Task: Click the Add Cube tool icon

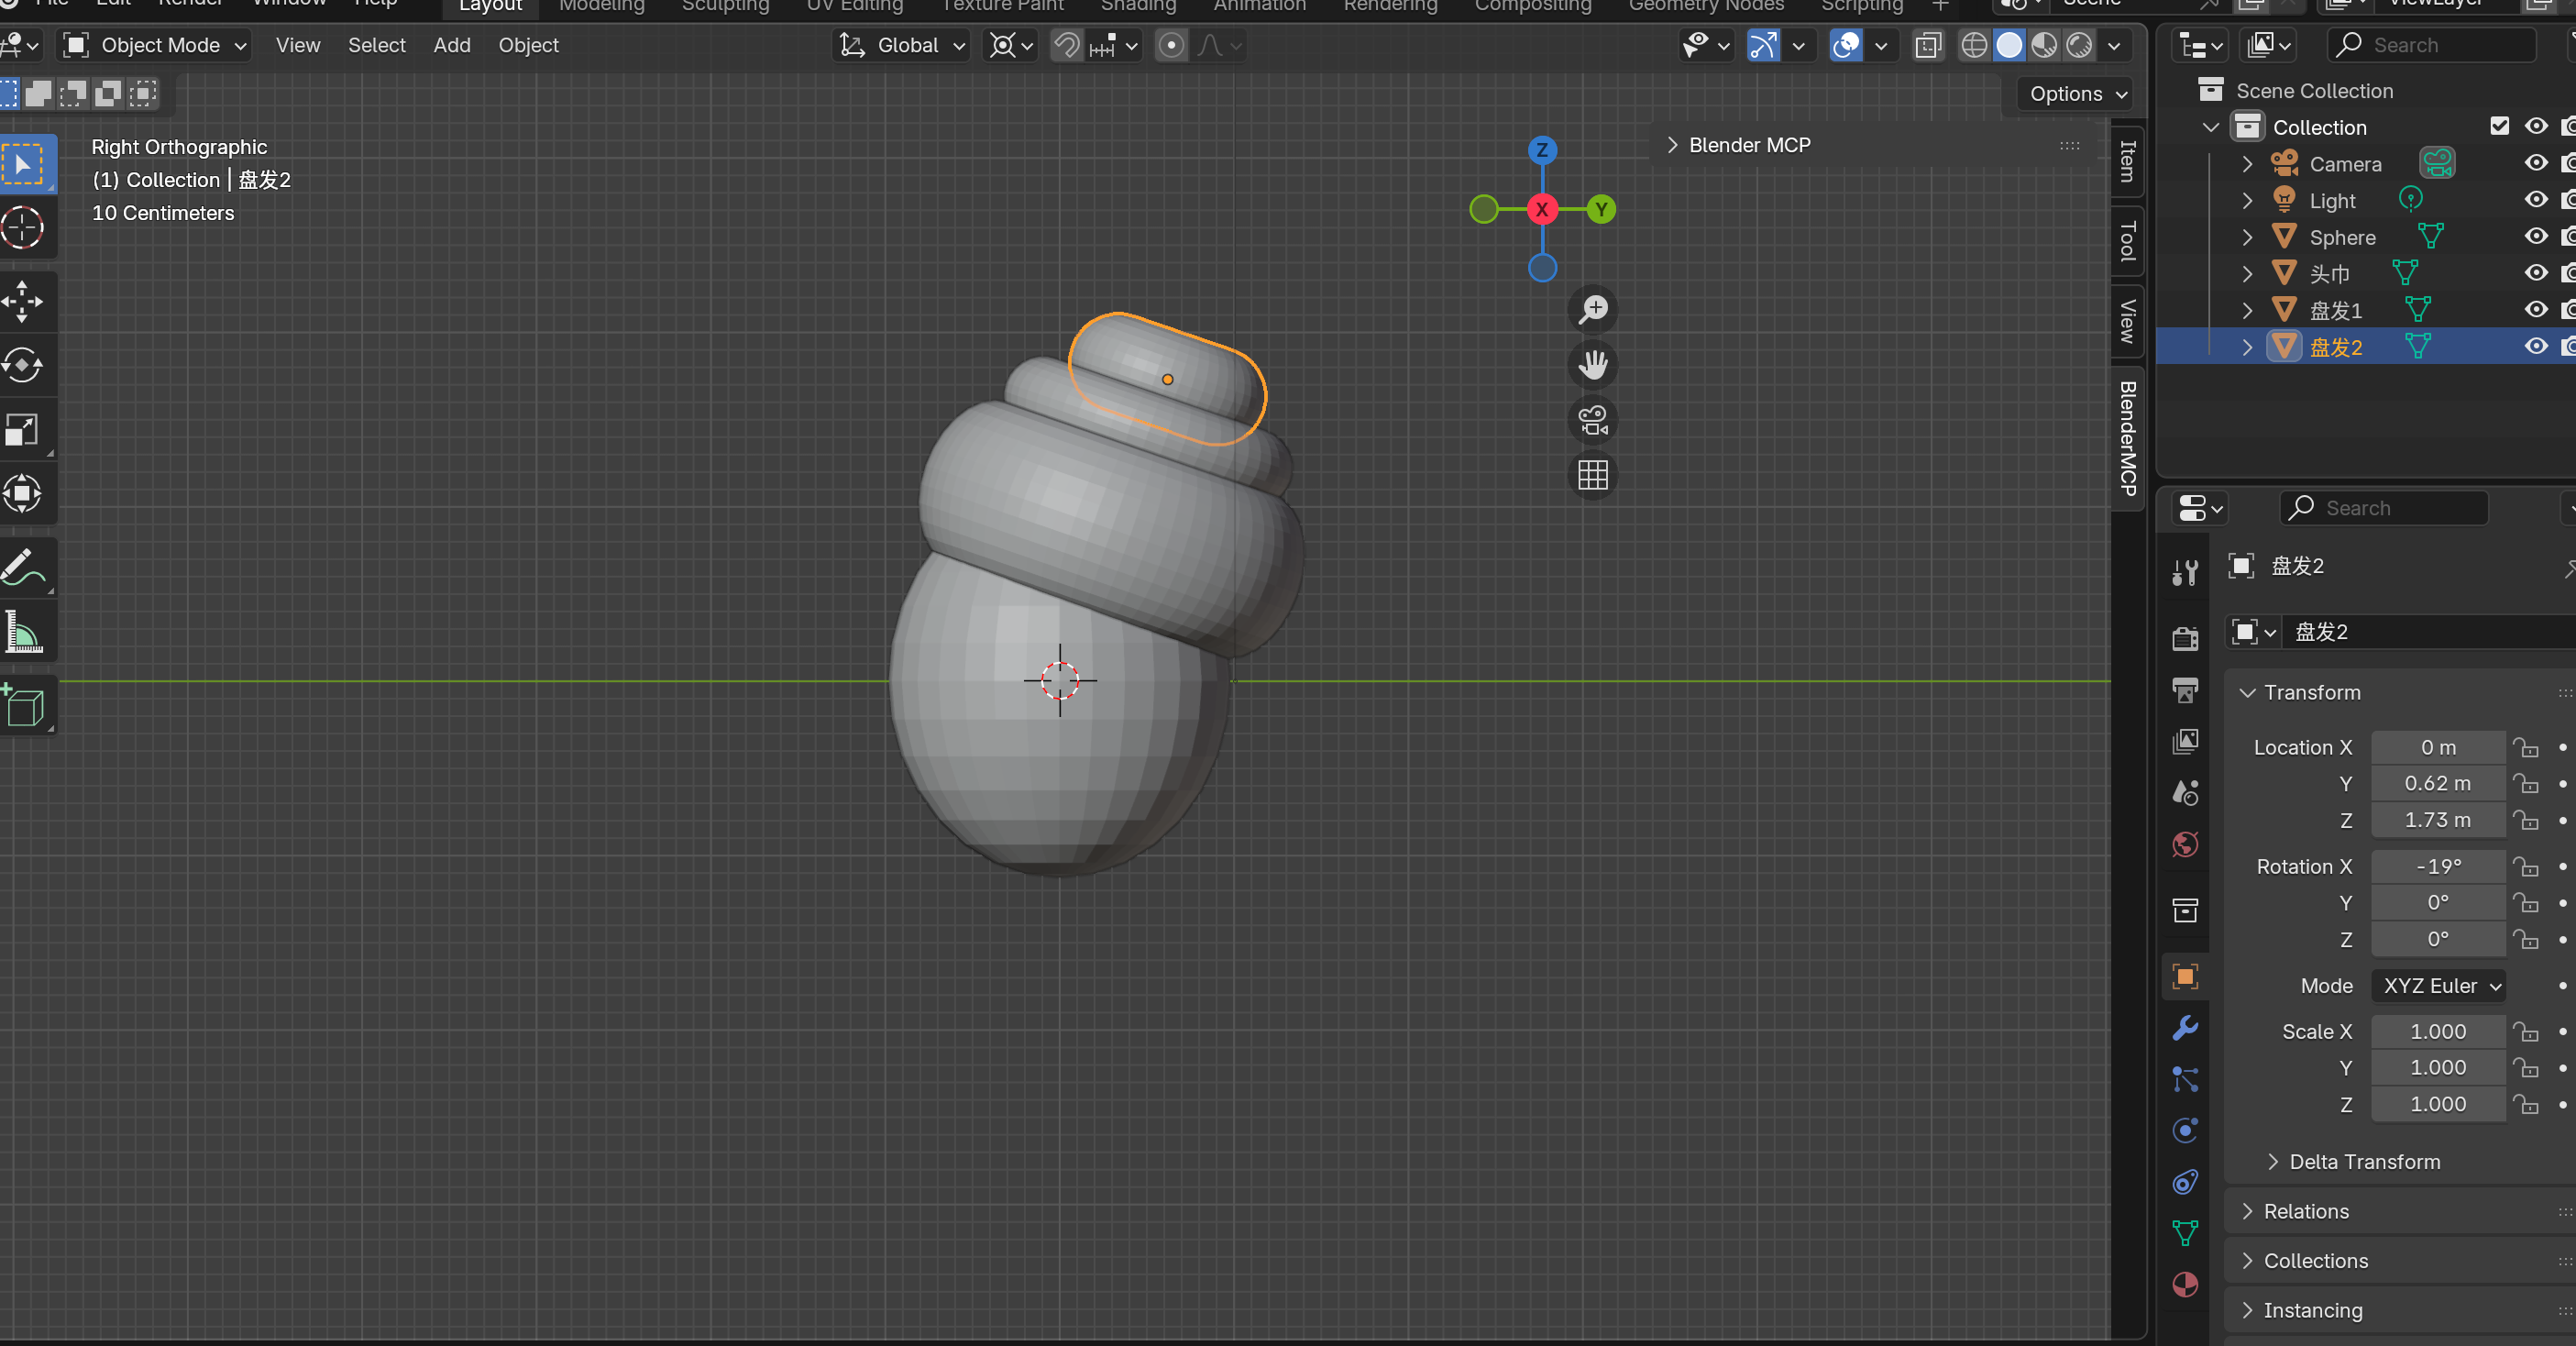Action: (x=23, y=706)
